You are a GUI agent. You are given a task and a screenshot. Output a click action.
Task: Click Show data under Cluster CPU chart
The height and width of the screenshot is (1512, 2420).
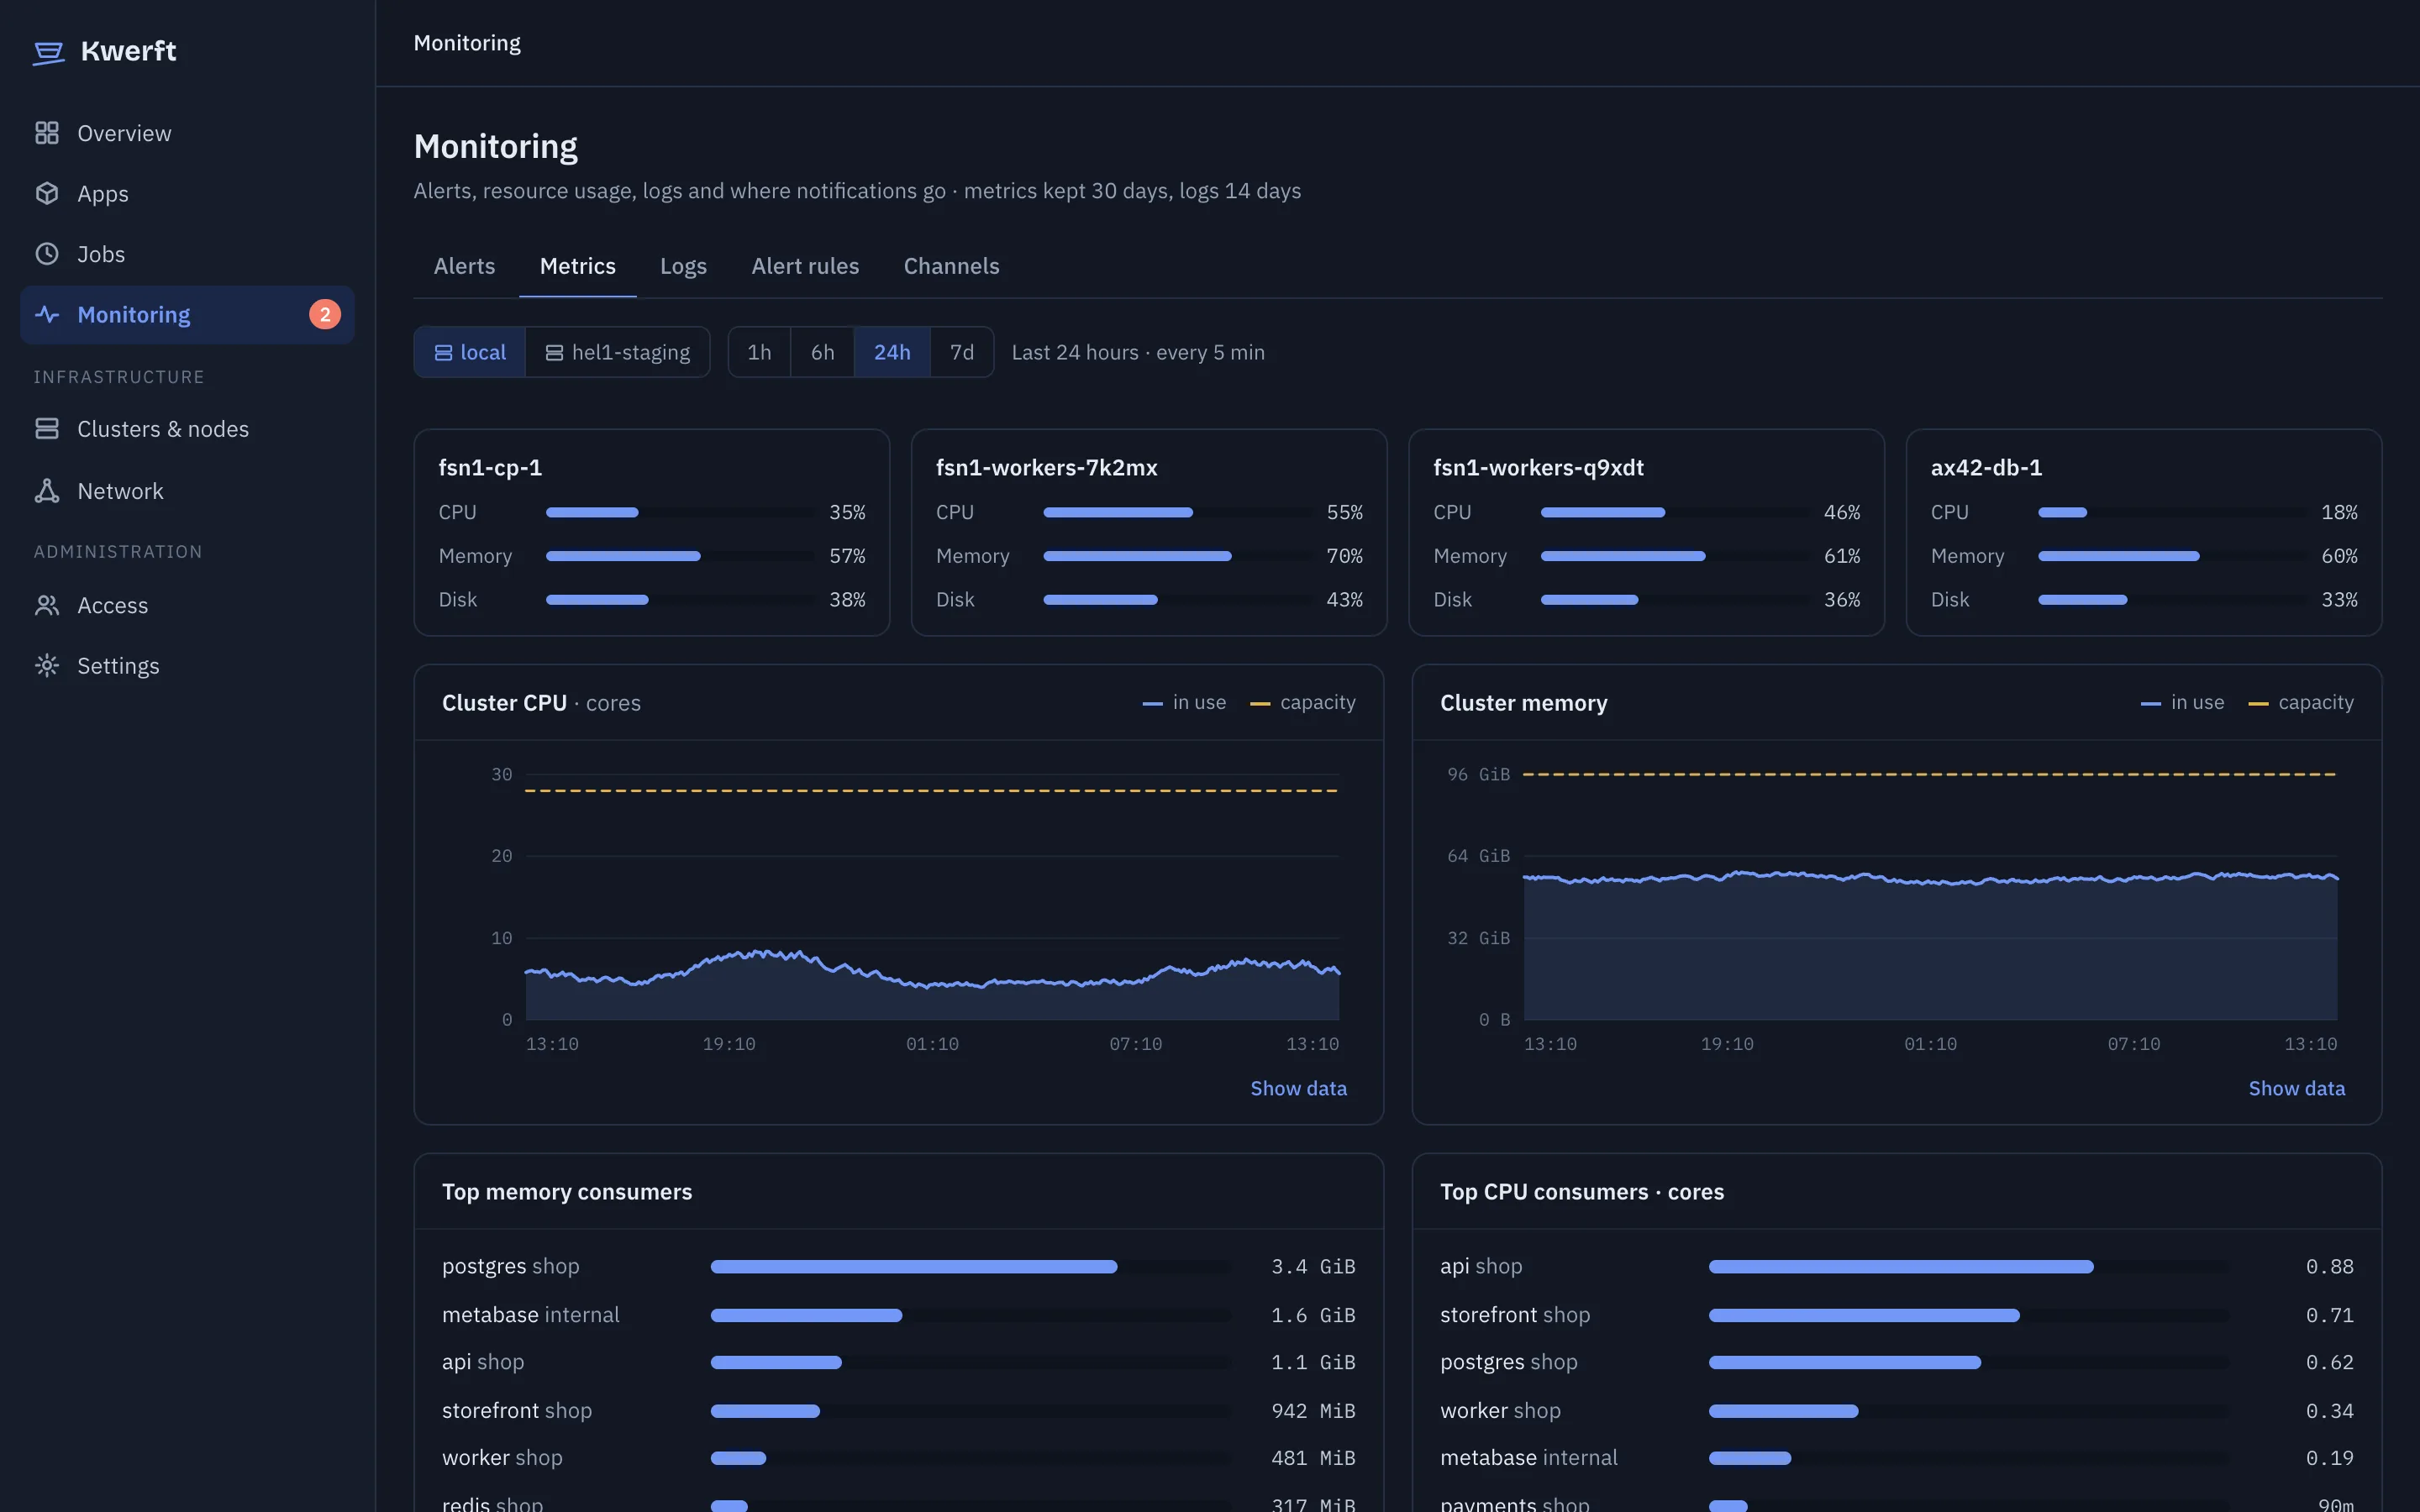pyautogui.click(x=1298, y=1088)
